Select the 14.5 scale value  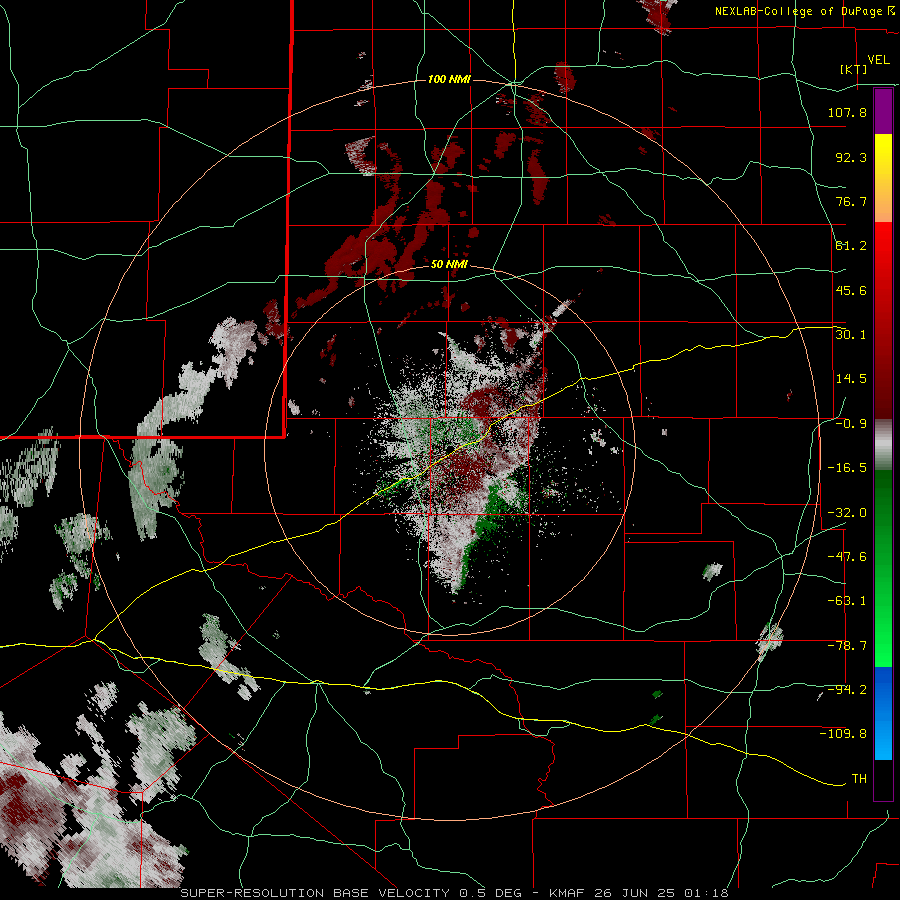click(x=851, y=379)
